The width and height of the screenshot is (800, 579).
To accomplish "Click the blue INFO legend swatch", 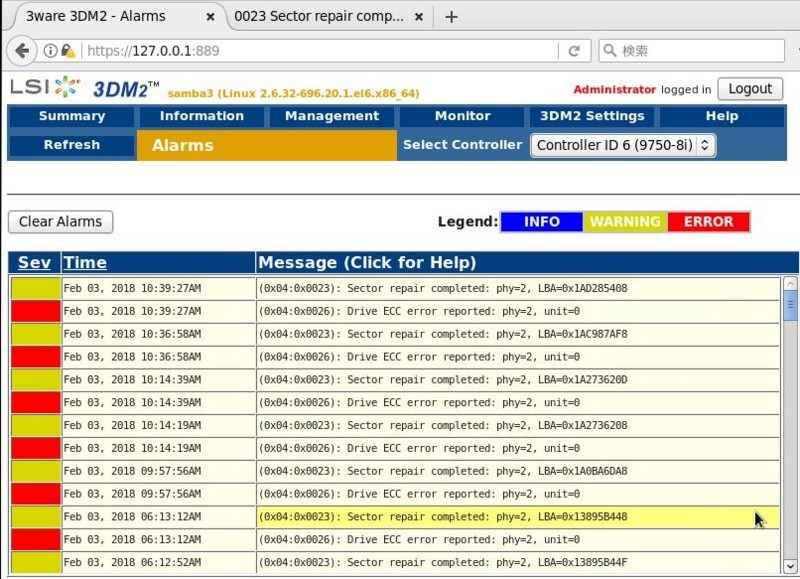I will click(542, 222).
